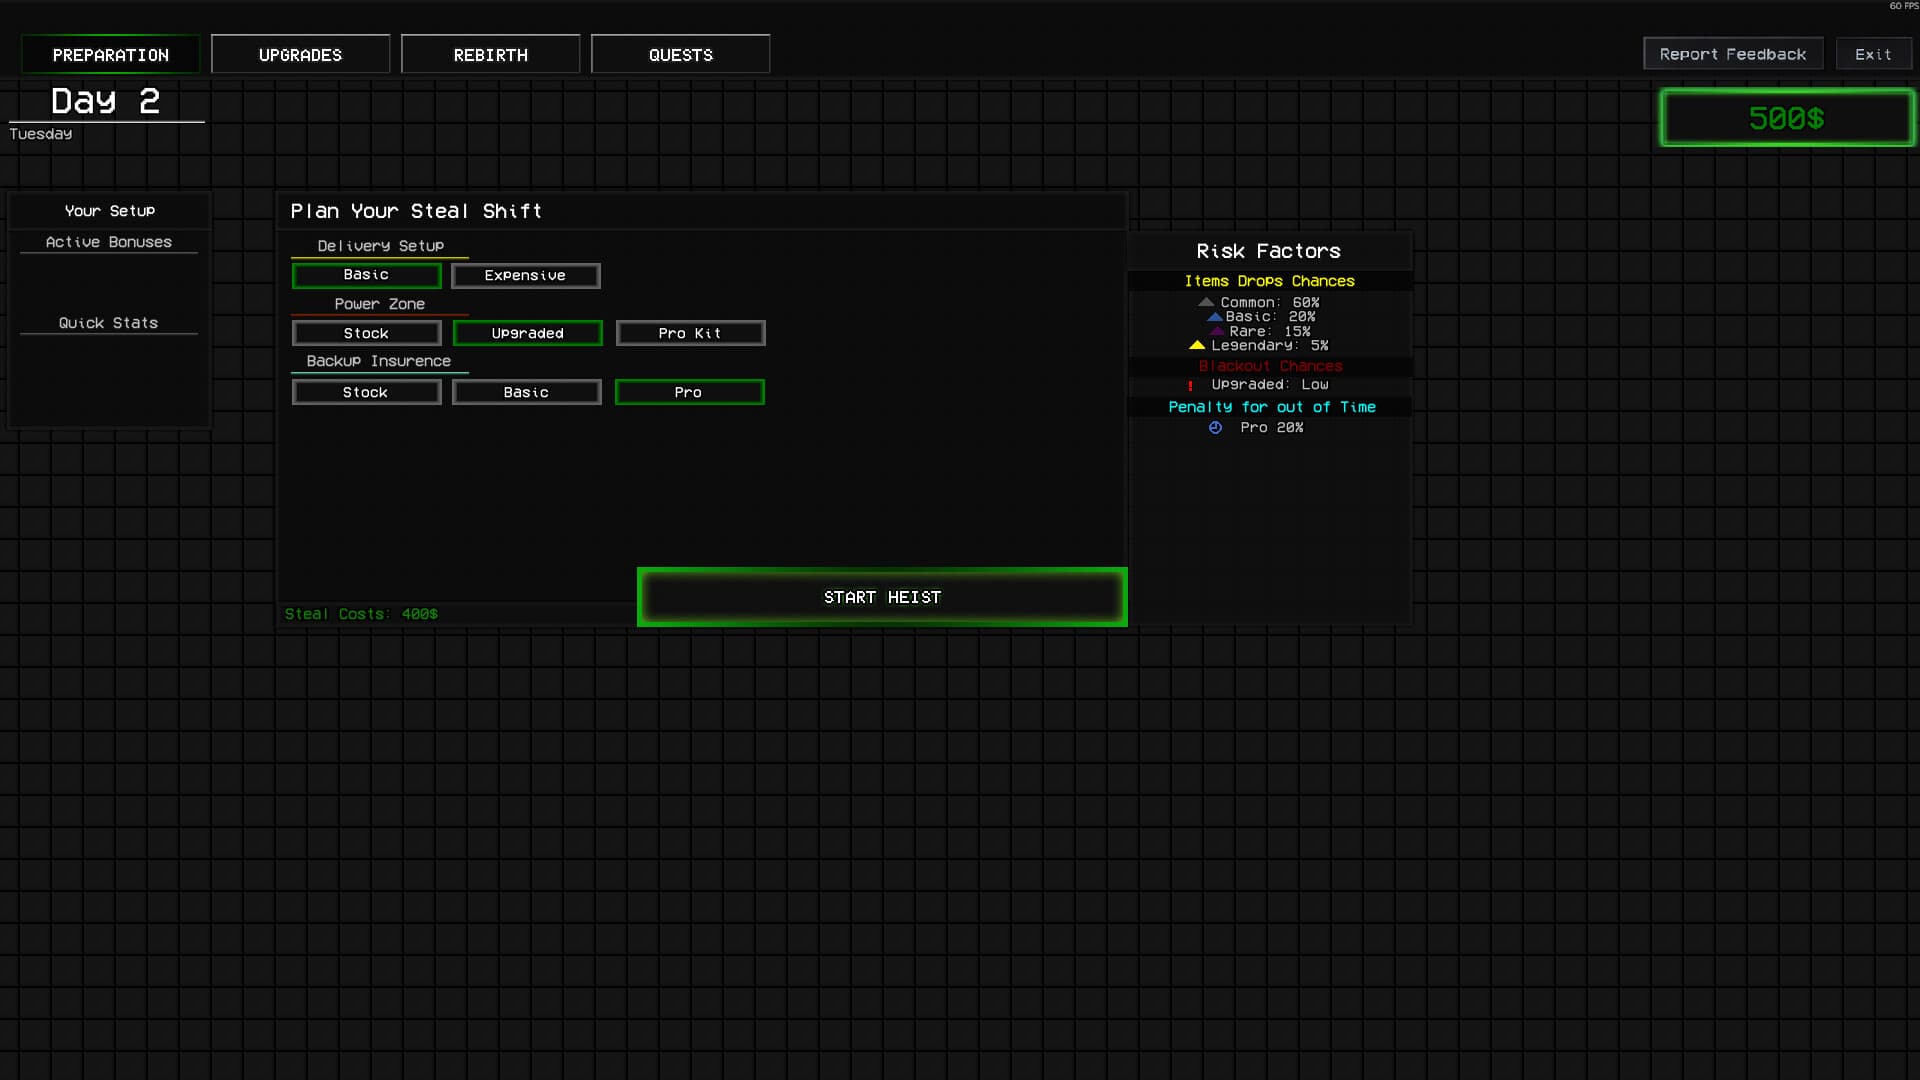Select Expensive delivery setup

click(525, 275)
